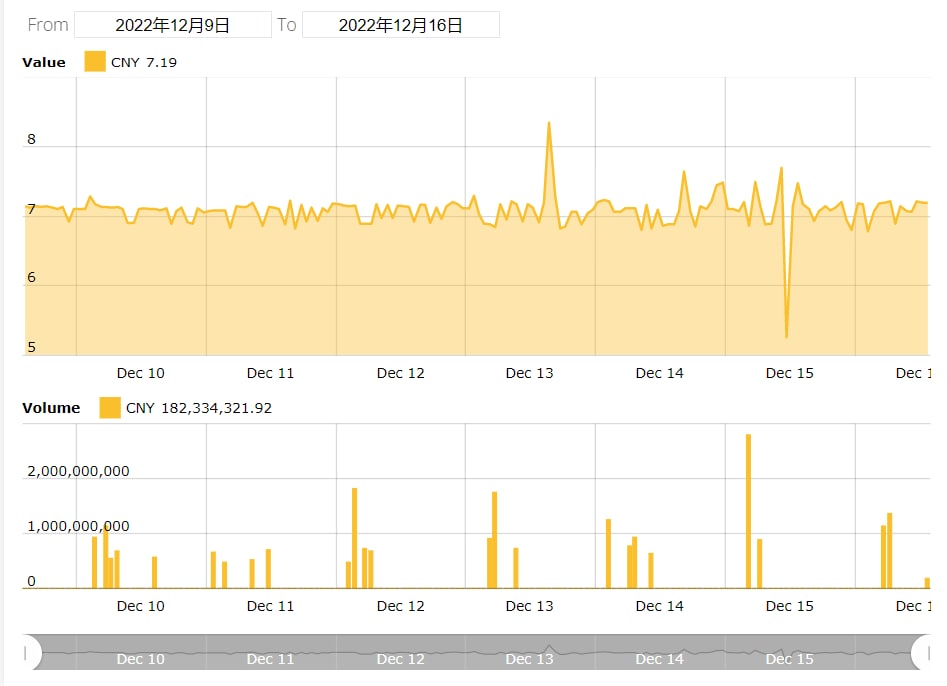Click the small last volume bar at right edge
Image resolution: width=947 pixels, height=686 pixels.
927,583
